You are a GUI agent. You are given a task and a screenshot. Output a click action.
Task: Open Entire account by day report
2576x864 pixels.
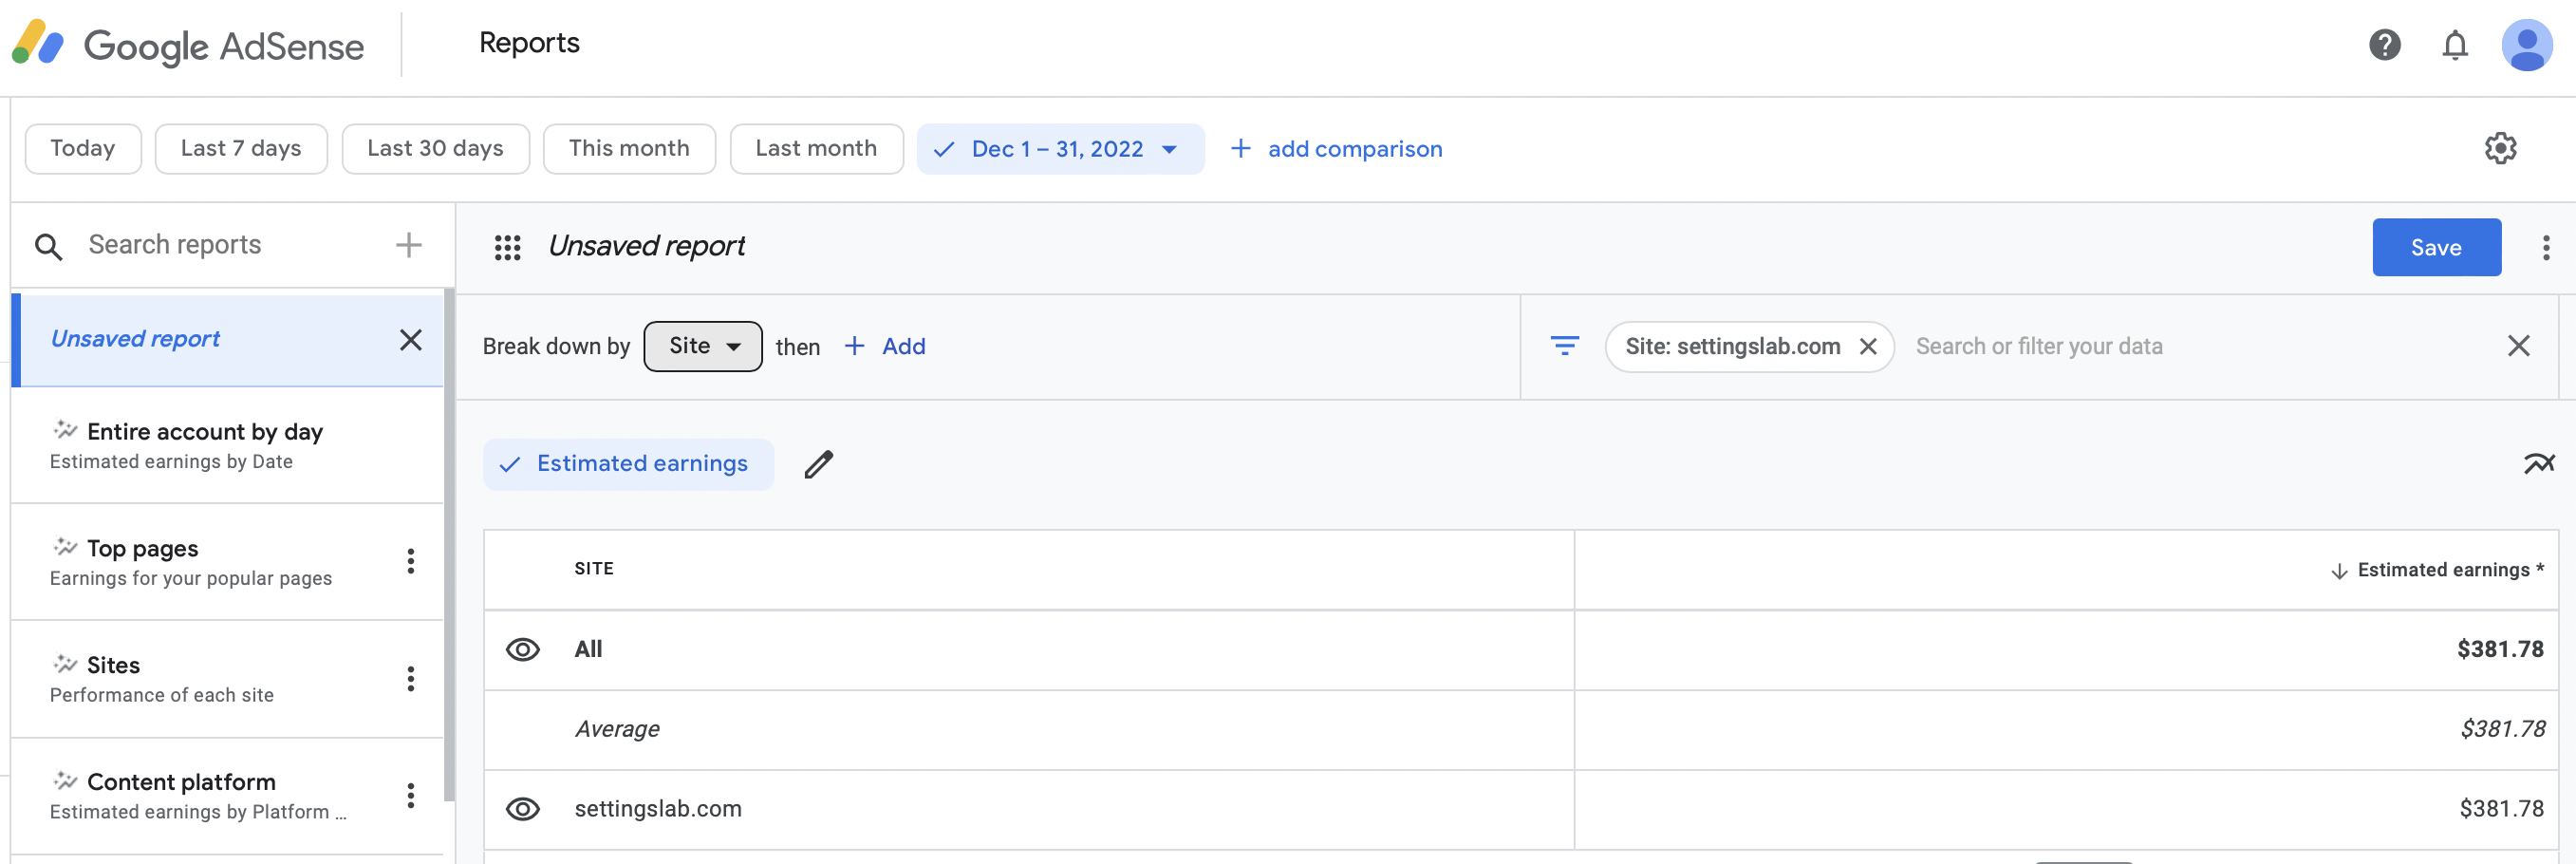228,445
